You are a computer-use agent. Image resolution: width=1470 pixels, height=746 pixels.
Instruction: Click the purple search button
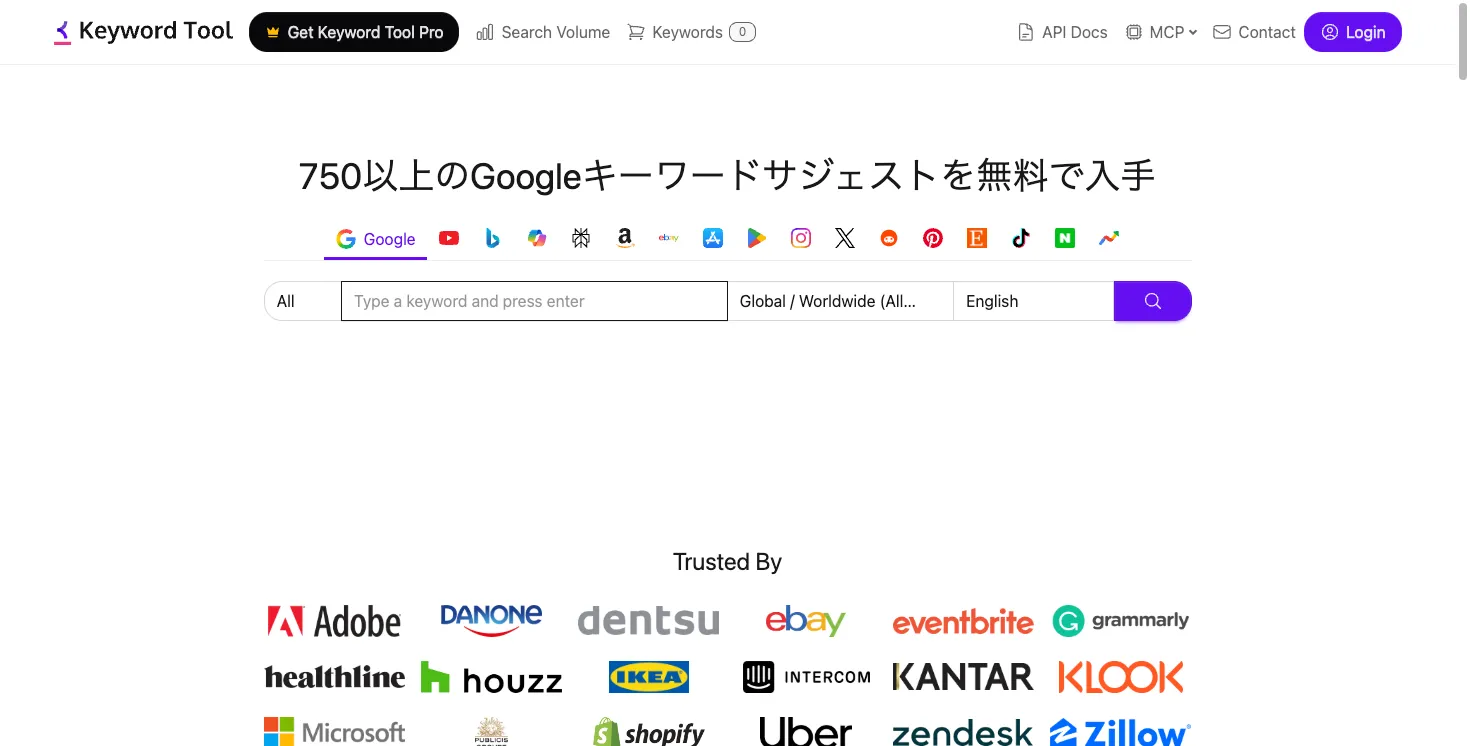(x=1153, y=301)
